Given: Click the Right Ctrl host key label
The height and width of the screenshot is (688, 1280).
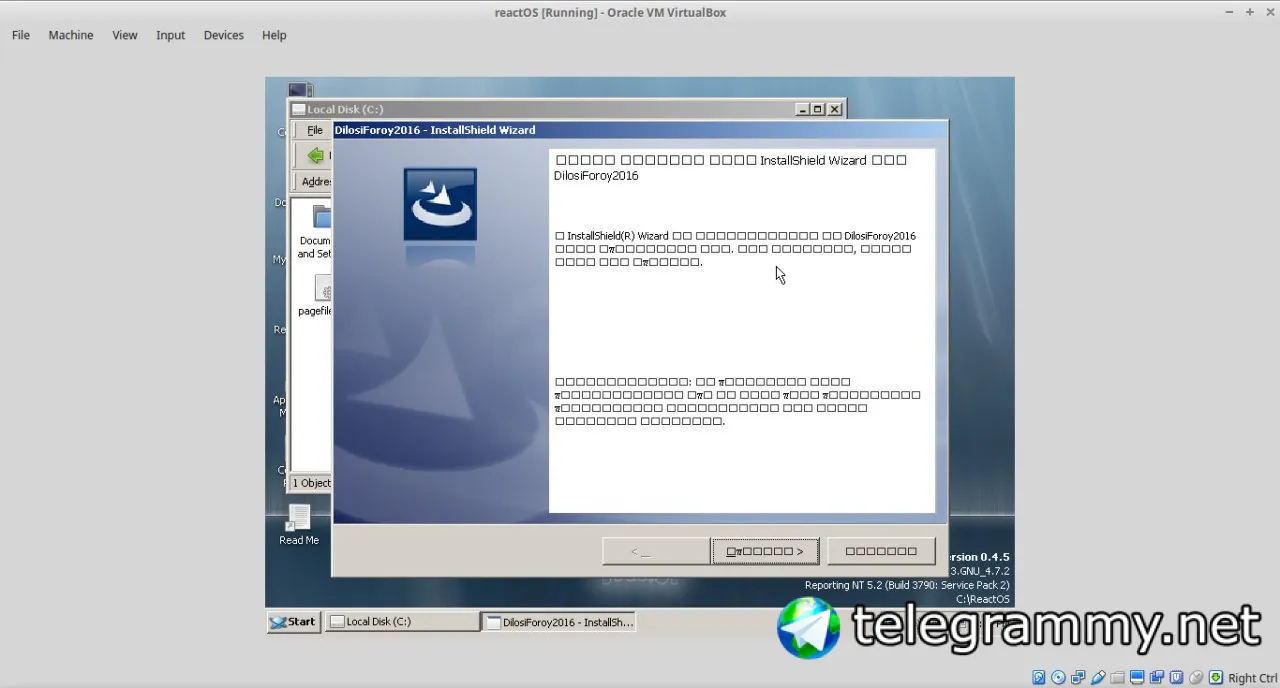Looking at the screenshot, I should pyautogui.click(x=1253, y=678).
